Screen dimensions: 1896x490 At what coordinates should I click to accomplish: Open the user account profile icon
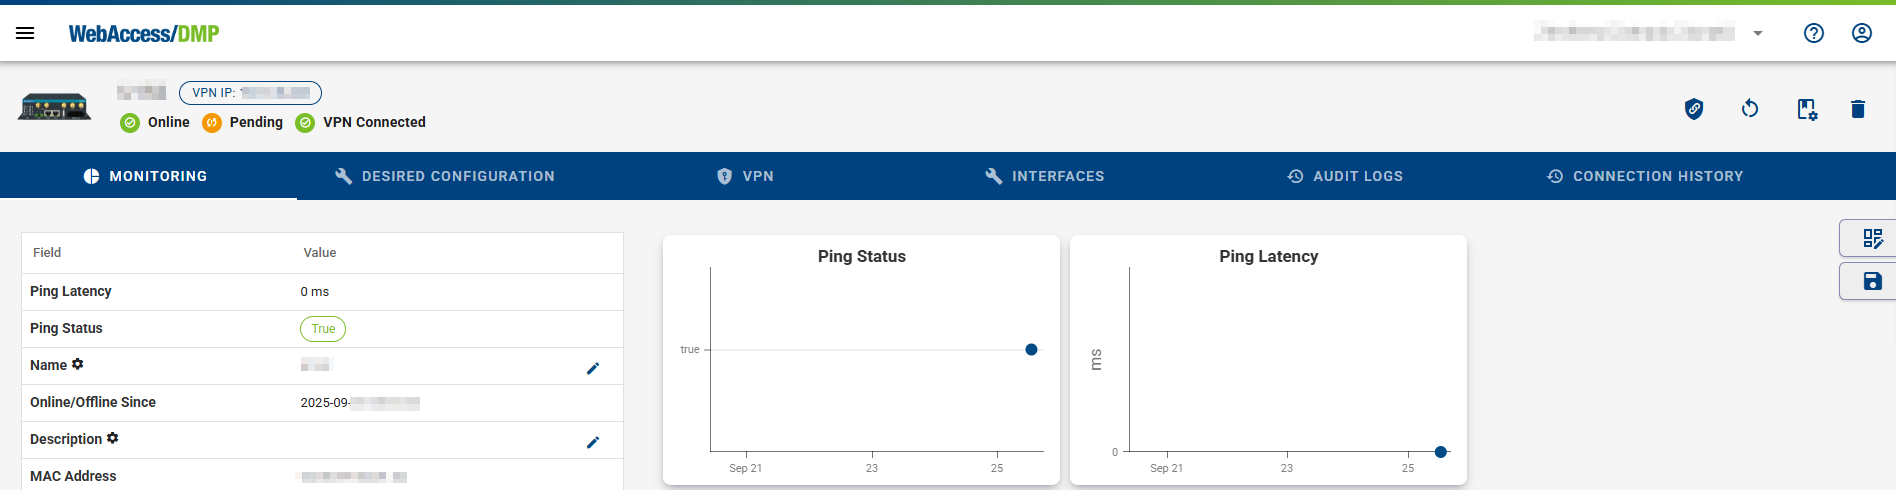pos(1861,33)
